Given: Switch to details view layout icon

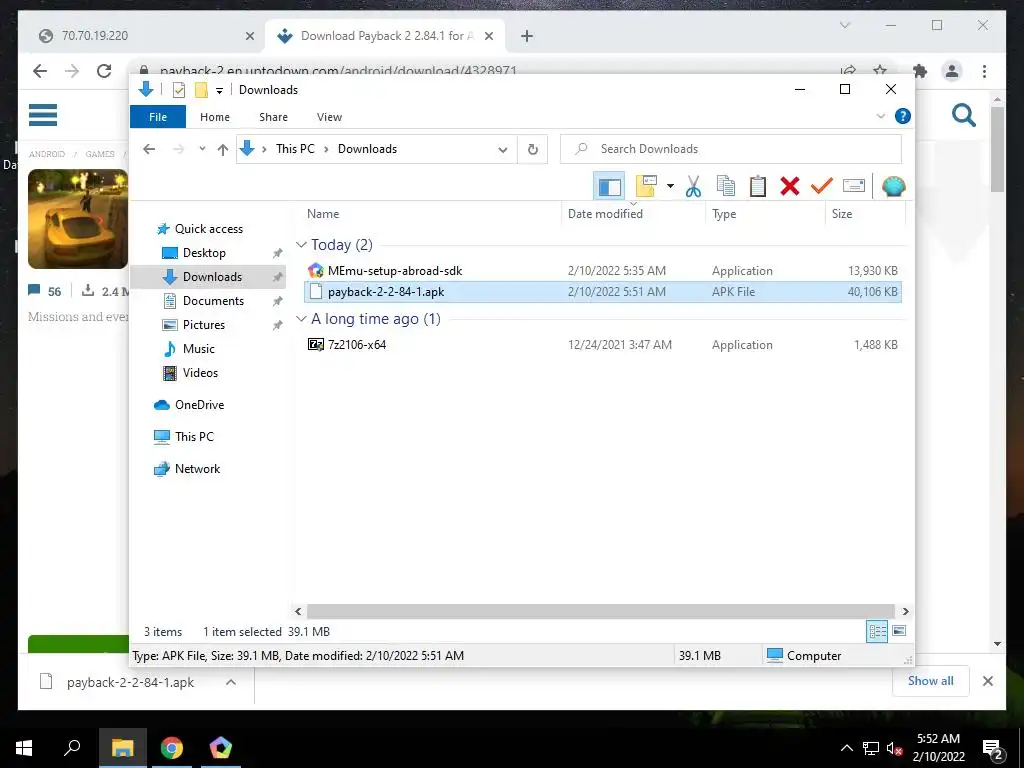Looking at the screenshot, I should tap(877, 632).
